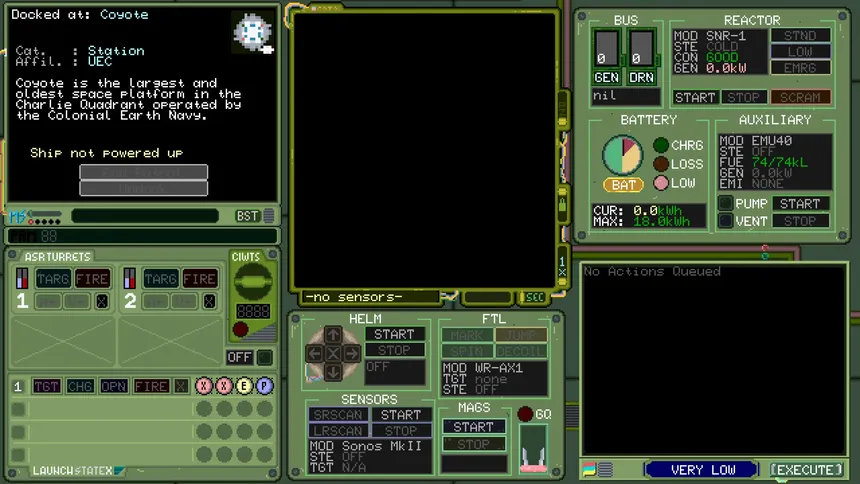This screenshot has height=484, width=860.
Task: Click the CIWS rotary dial
Action: [x=253, y=282]
